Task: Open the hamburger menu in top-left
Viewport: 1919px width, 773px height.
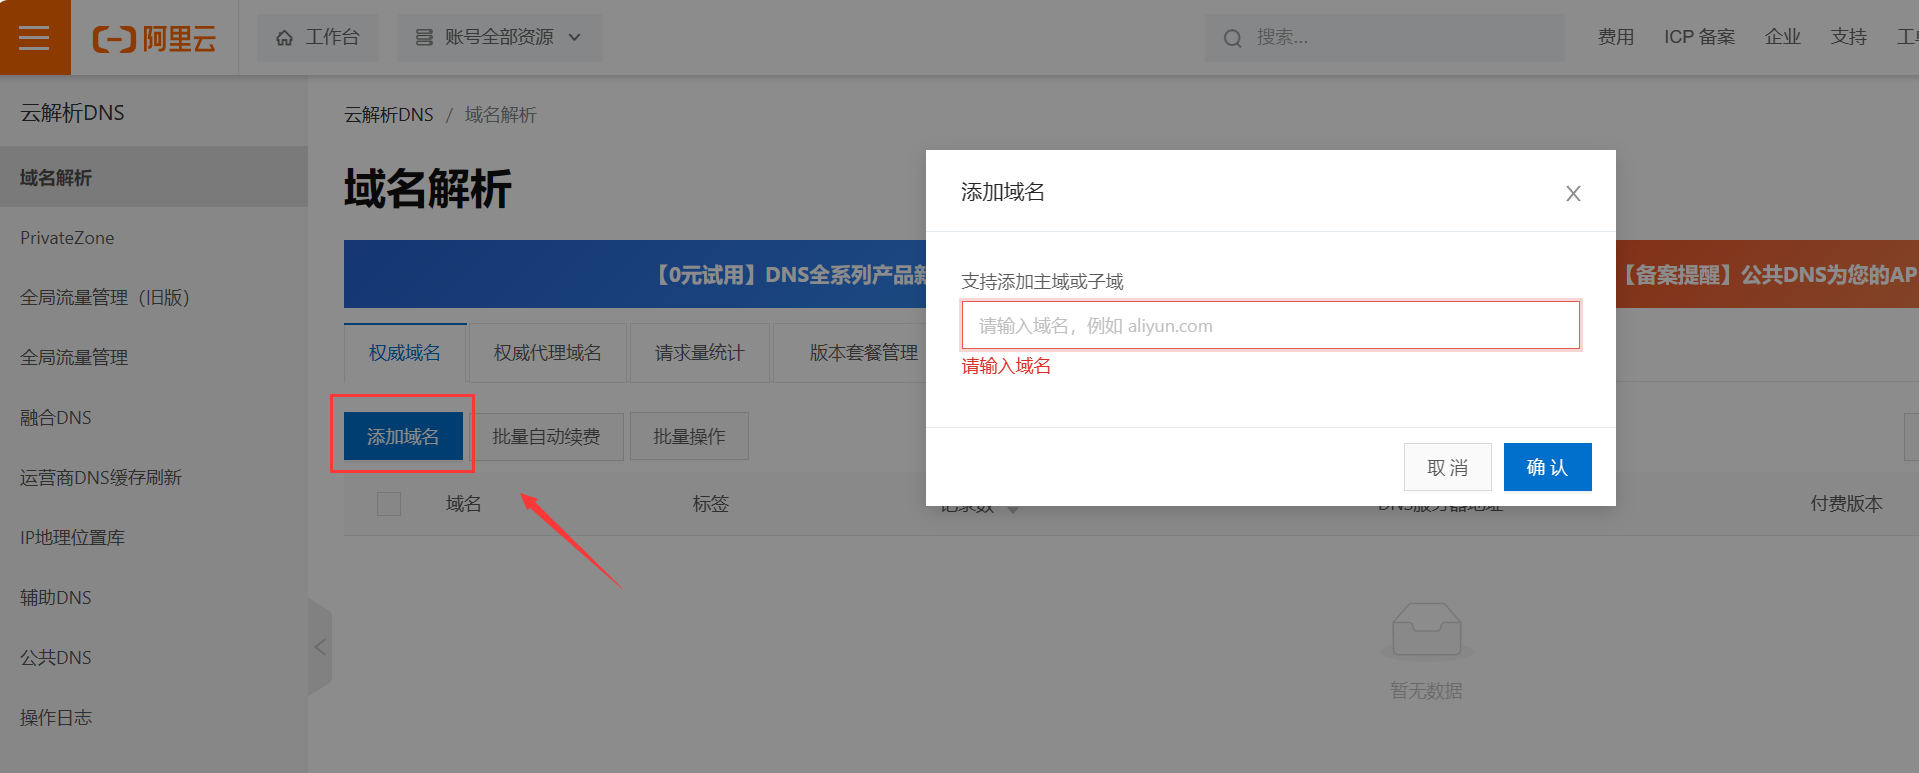Action: [x=34, y=38]
